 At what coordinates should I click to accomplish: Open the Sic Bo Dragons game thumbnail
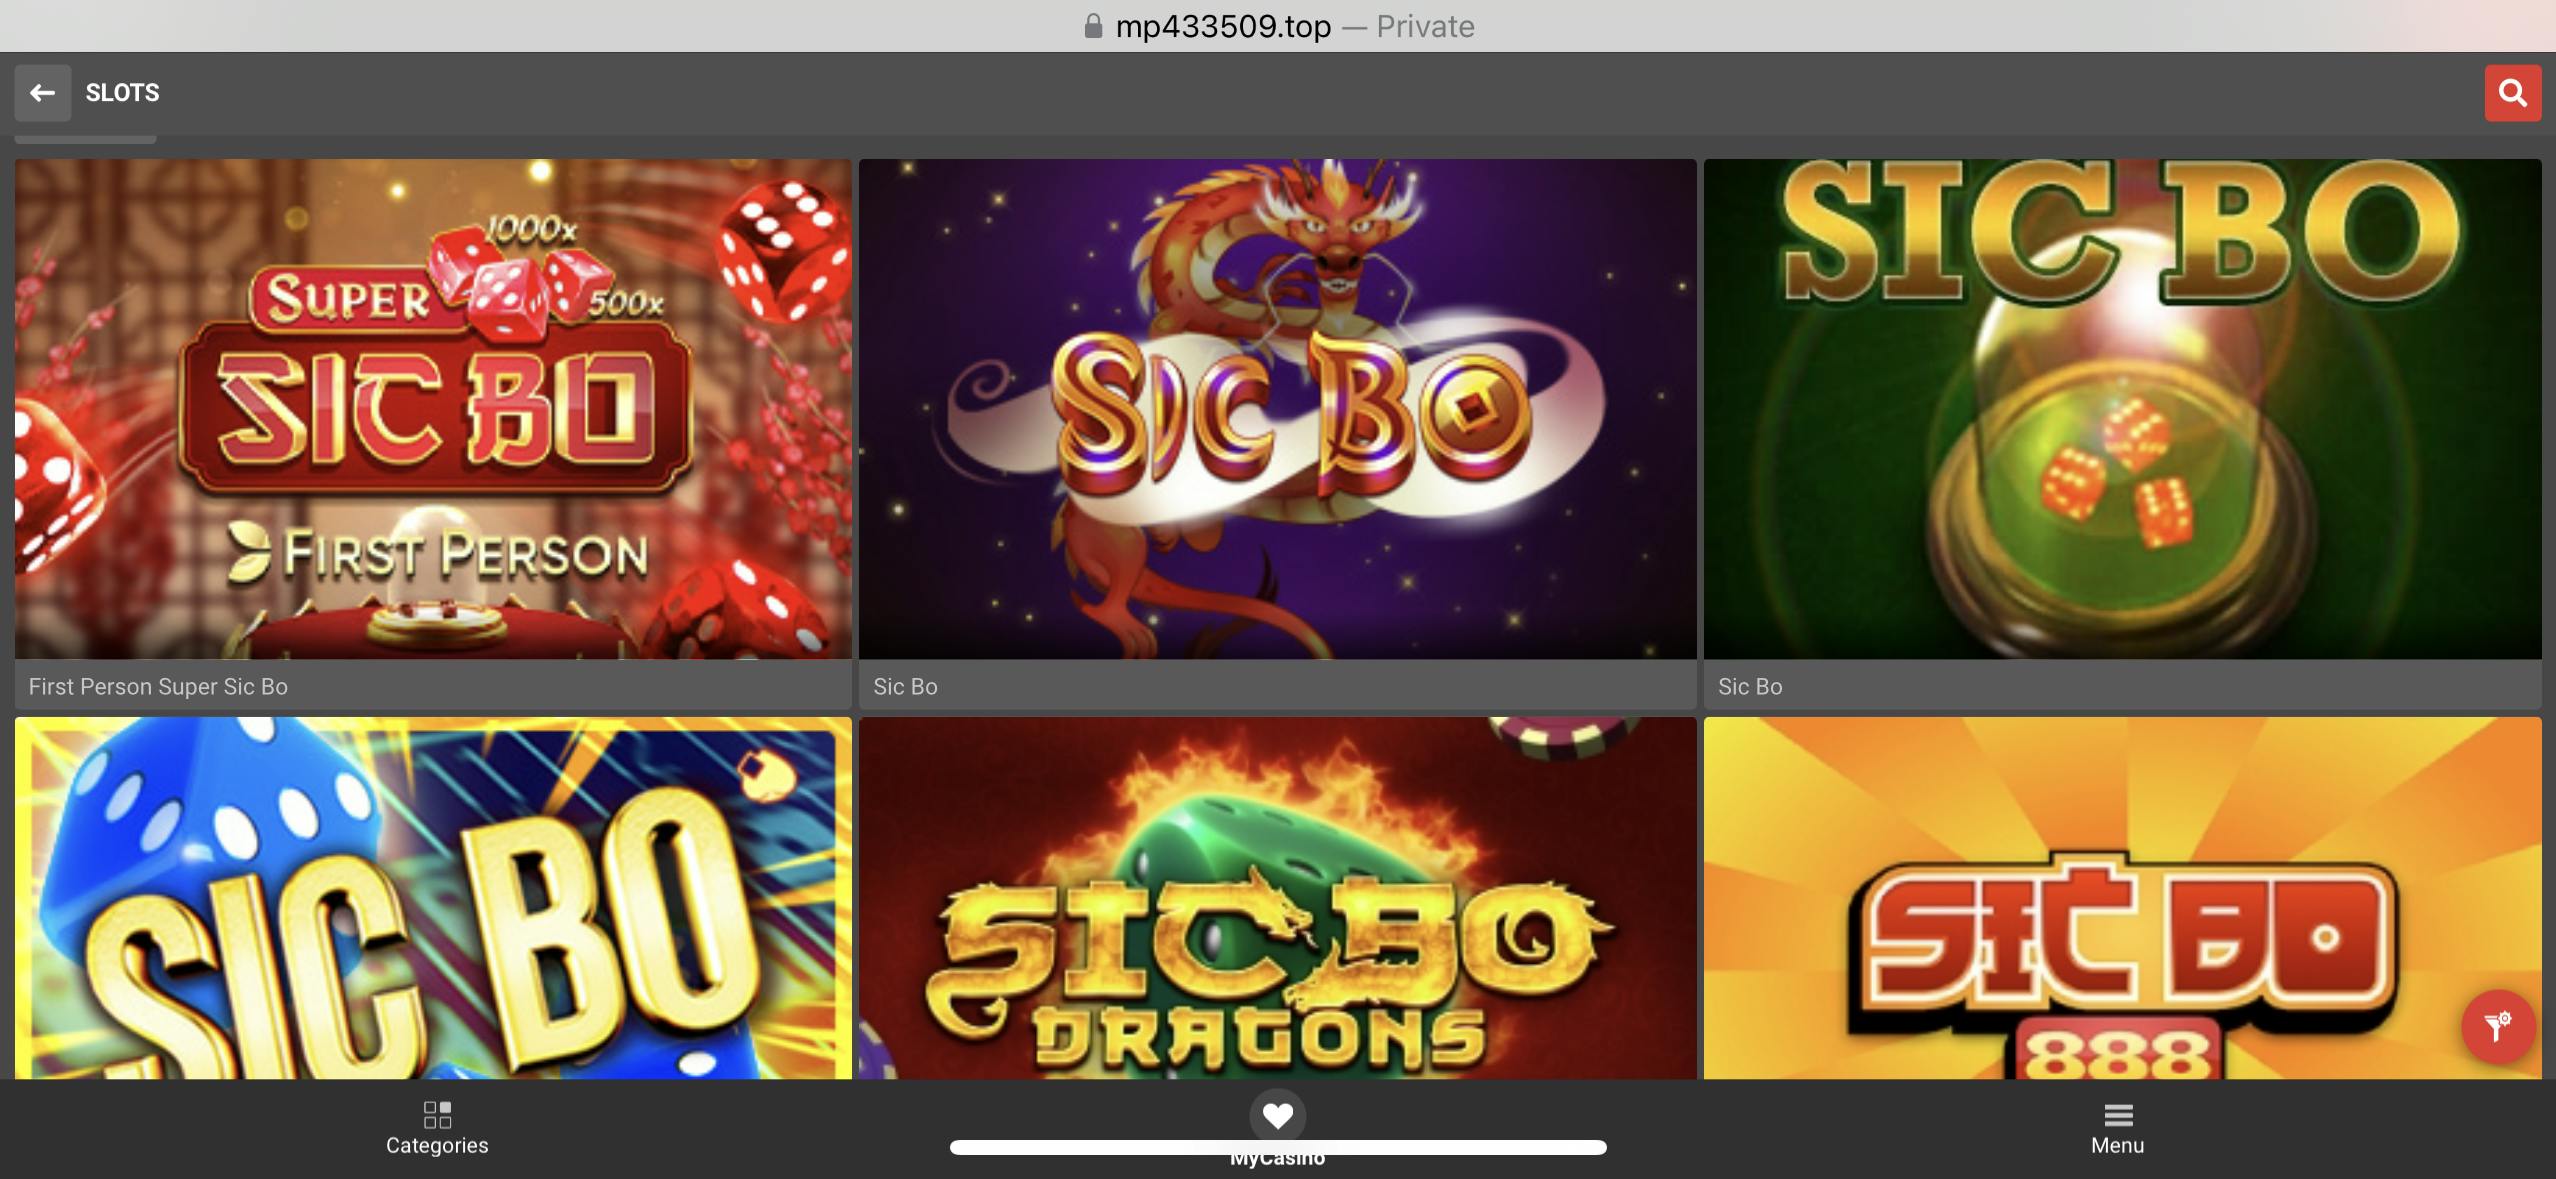[x=1277, y=898]
